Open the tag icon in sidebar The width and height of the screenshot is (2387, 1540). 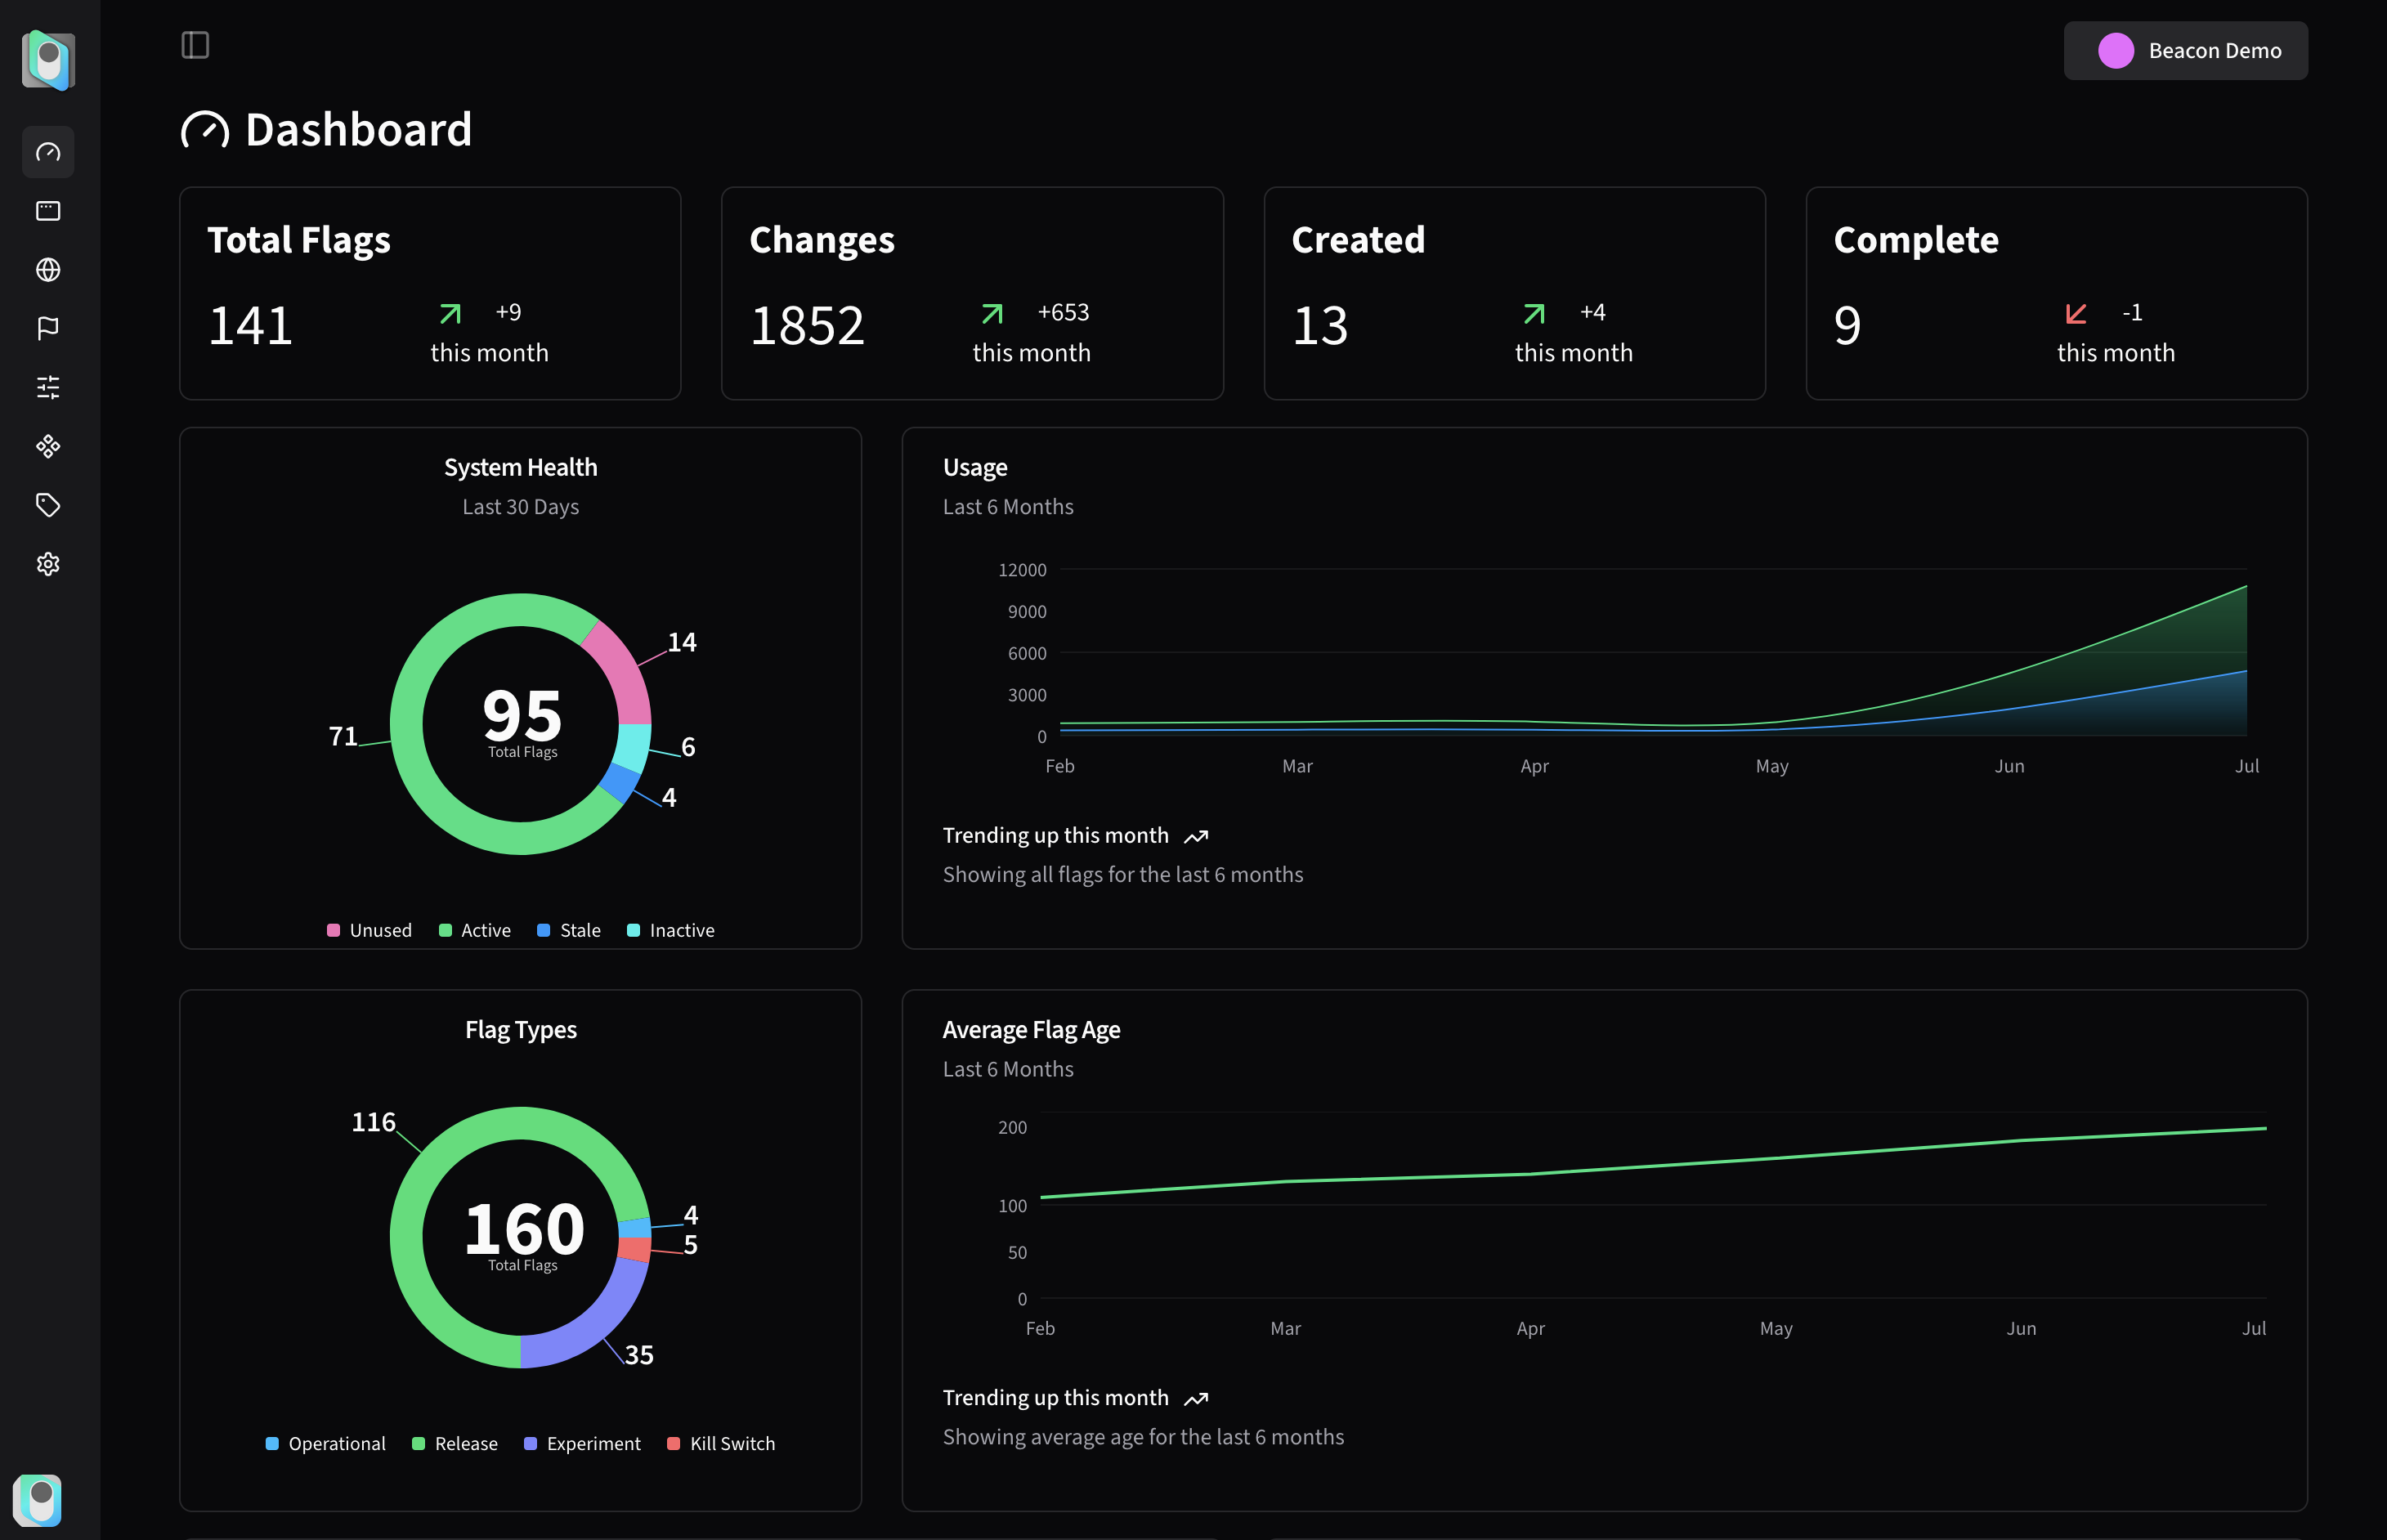(48, 505)
